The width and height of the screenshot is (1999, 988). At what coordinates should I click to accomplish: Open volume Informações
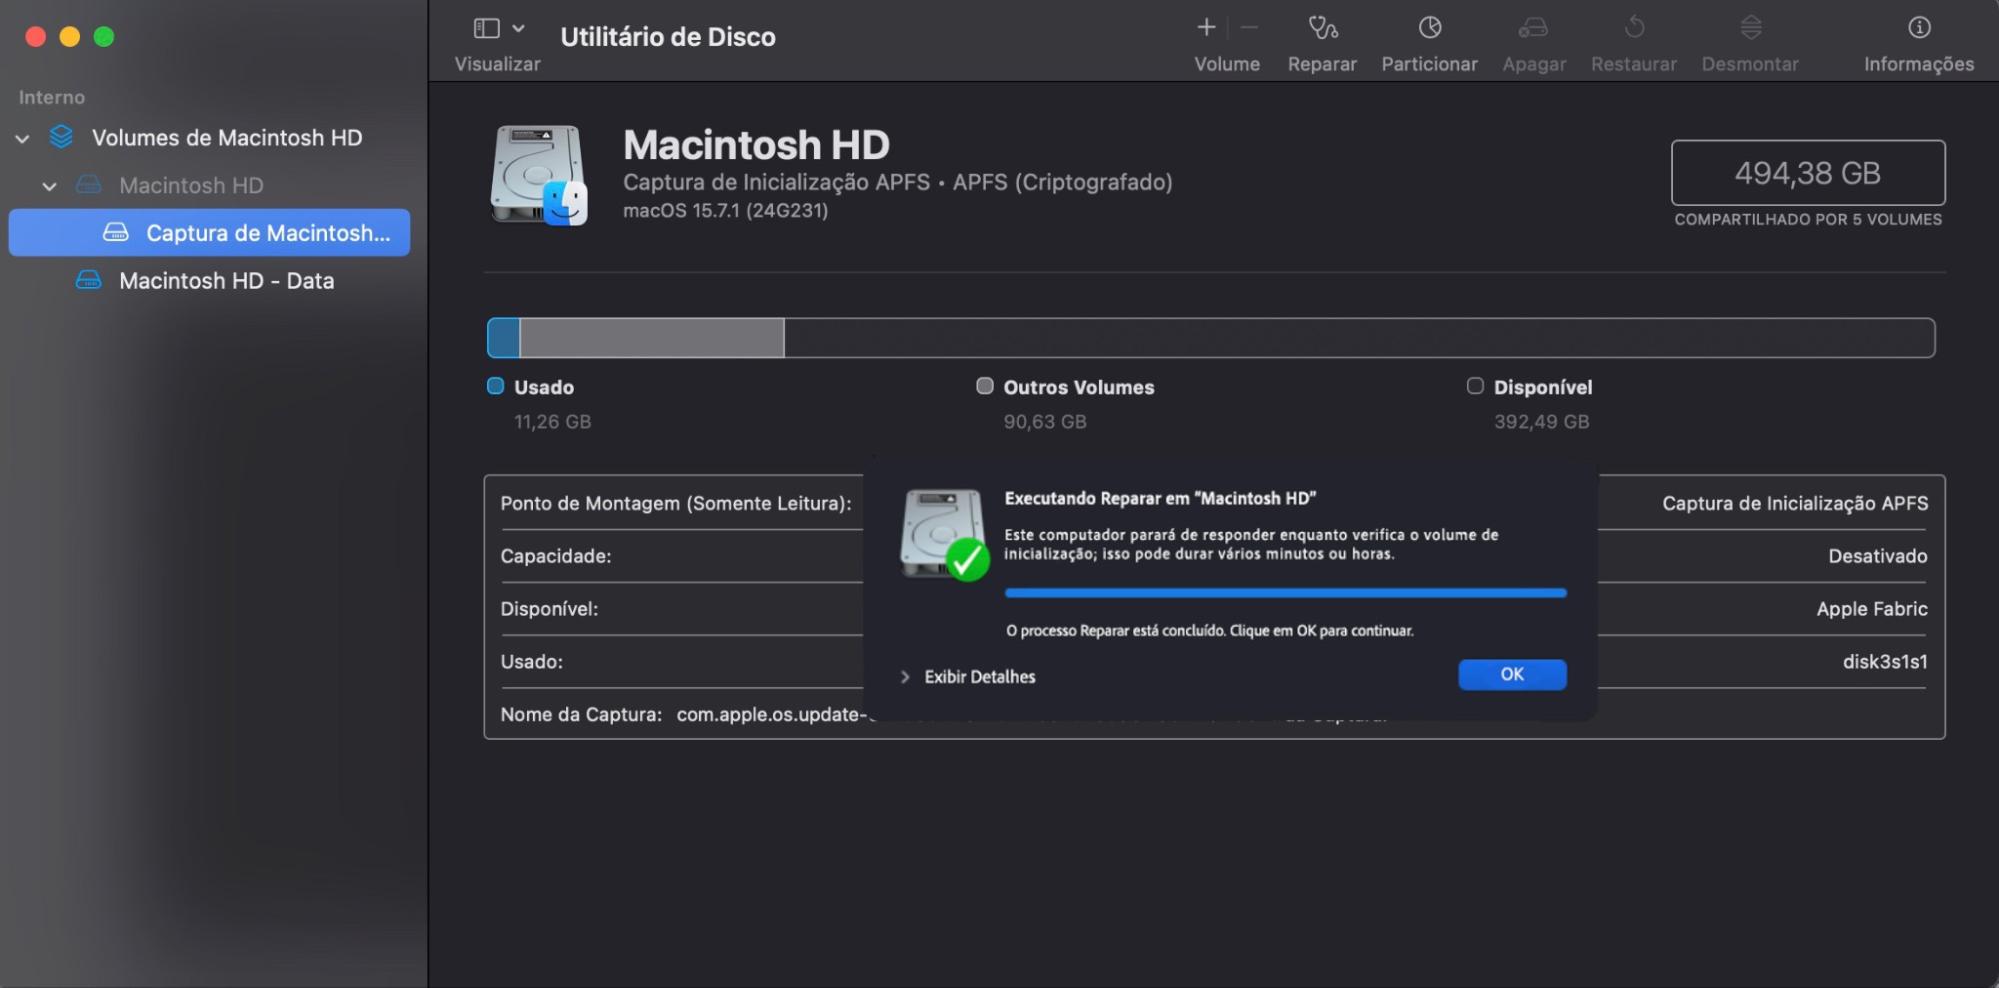[1919, 40]
